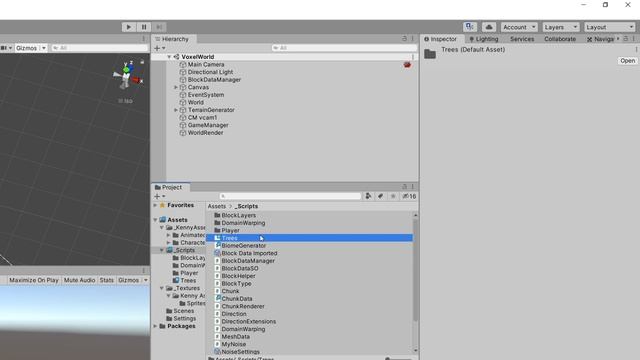
Task: Click the scene orientation gizmo
Action: point(127,78)
